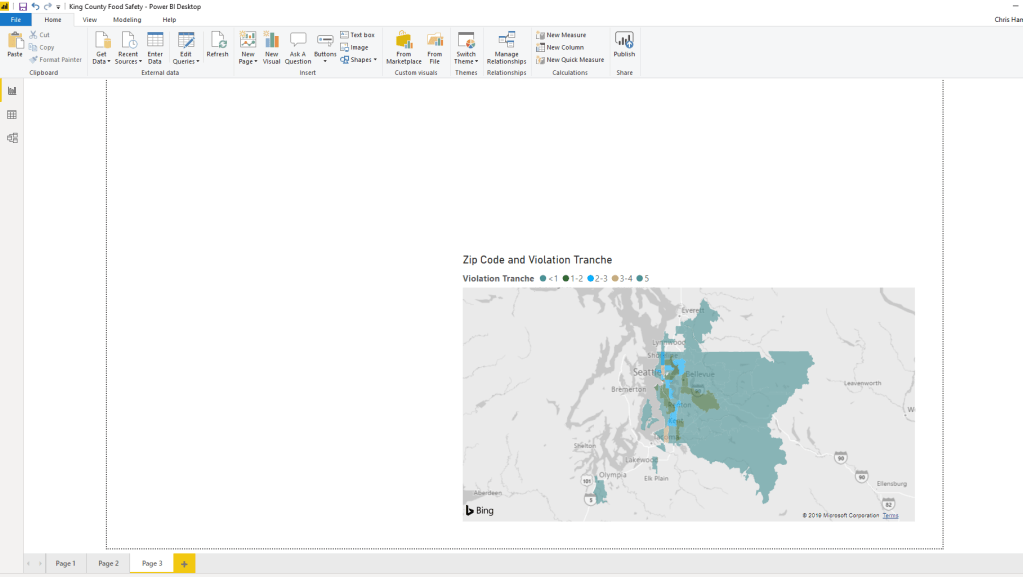Select the teal dot next to '5'
Screen dimensions: 1023x577
pyautogui.click(x=639, y=278)
